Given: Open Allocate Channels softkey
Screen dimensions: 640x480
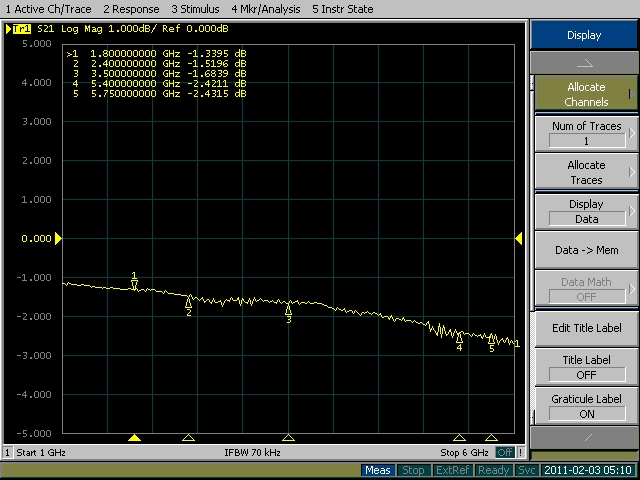Looking at the screenshot, I should (586, 94).
